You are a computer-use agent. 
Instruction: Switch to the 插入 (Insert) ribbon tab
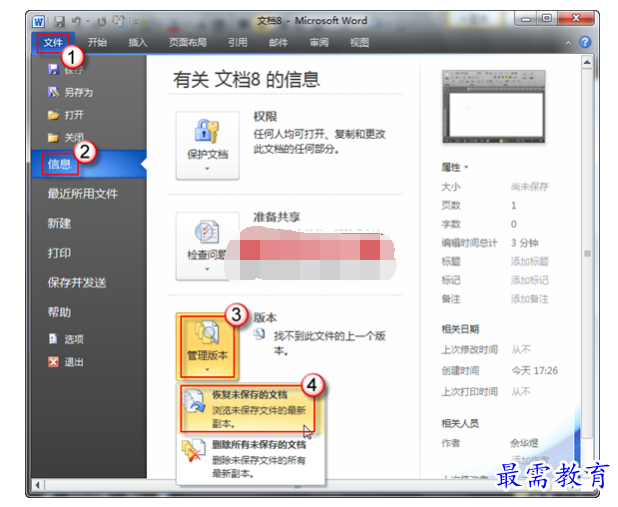pyautogui.click(x=138, y=43)
